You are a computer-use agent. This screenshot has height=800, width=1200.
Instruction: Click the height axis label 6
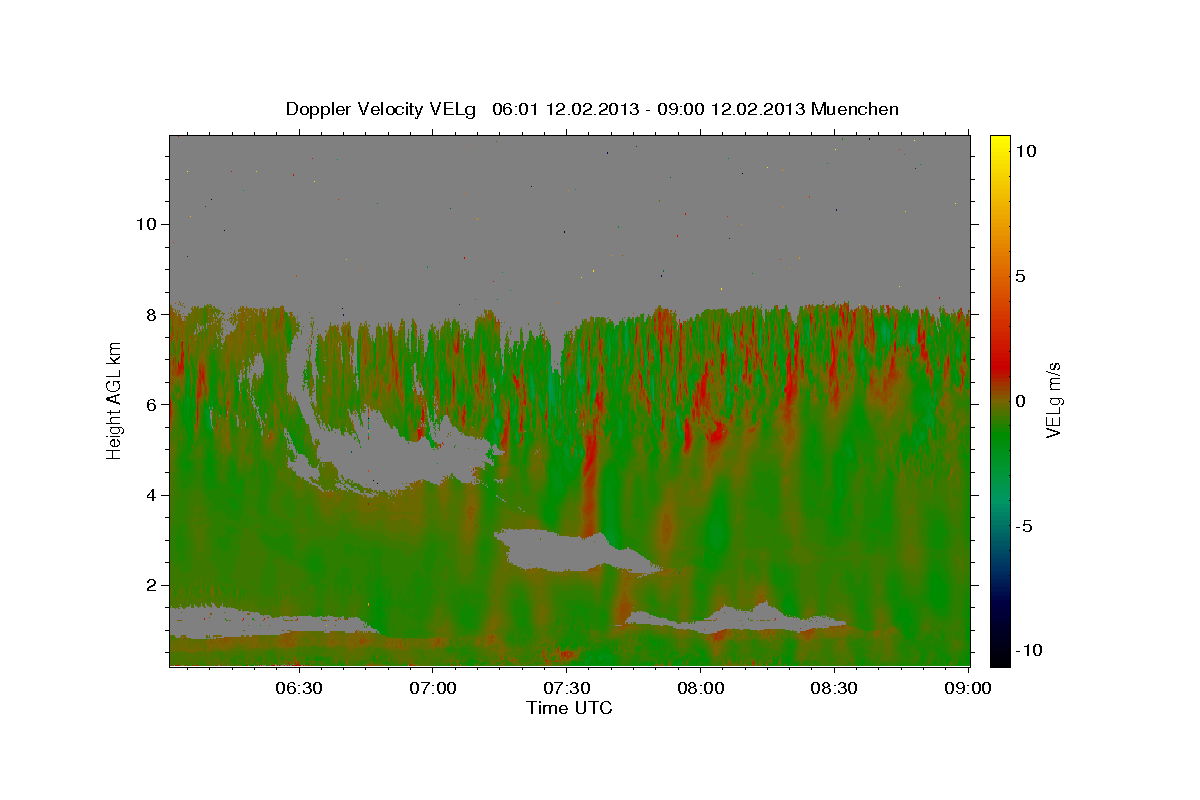[152, 404]
